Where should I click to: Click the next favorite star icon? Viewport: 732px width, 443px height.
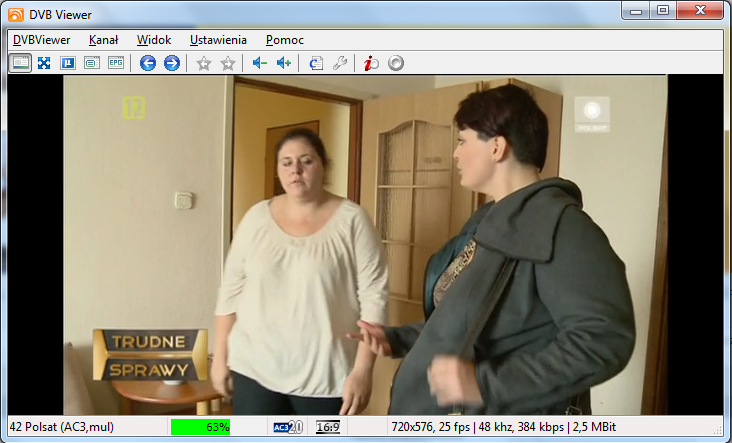(228, 63)
